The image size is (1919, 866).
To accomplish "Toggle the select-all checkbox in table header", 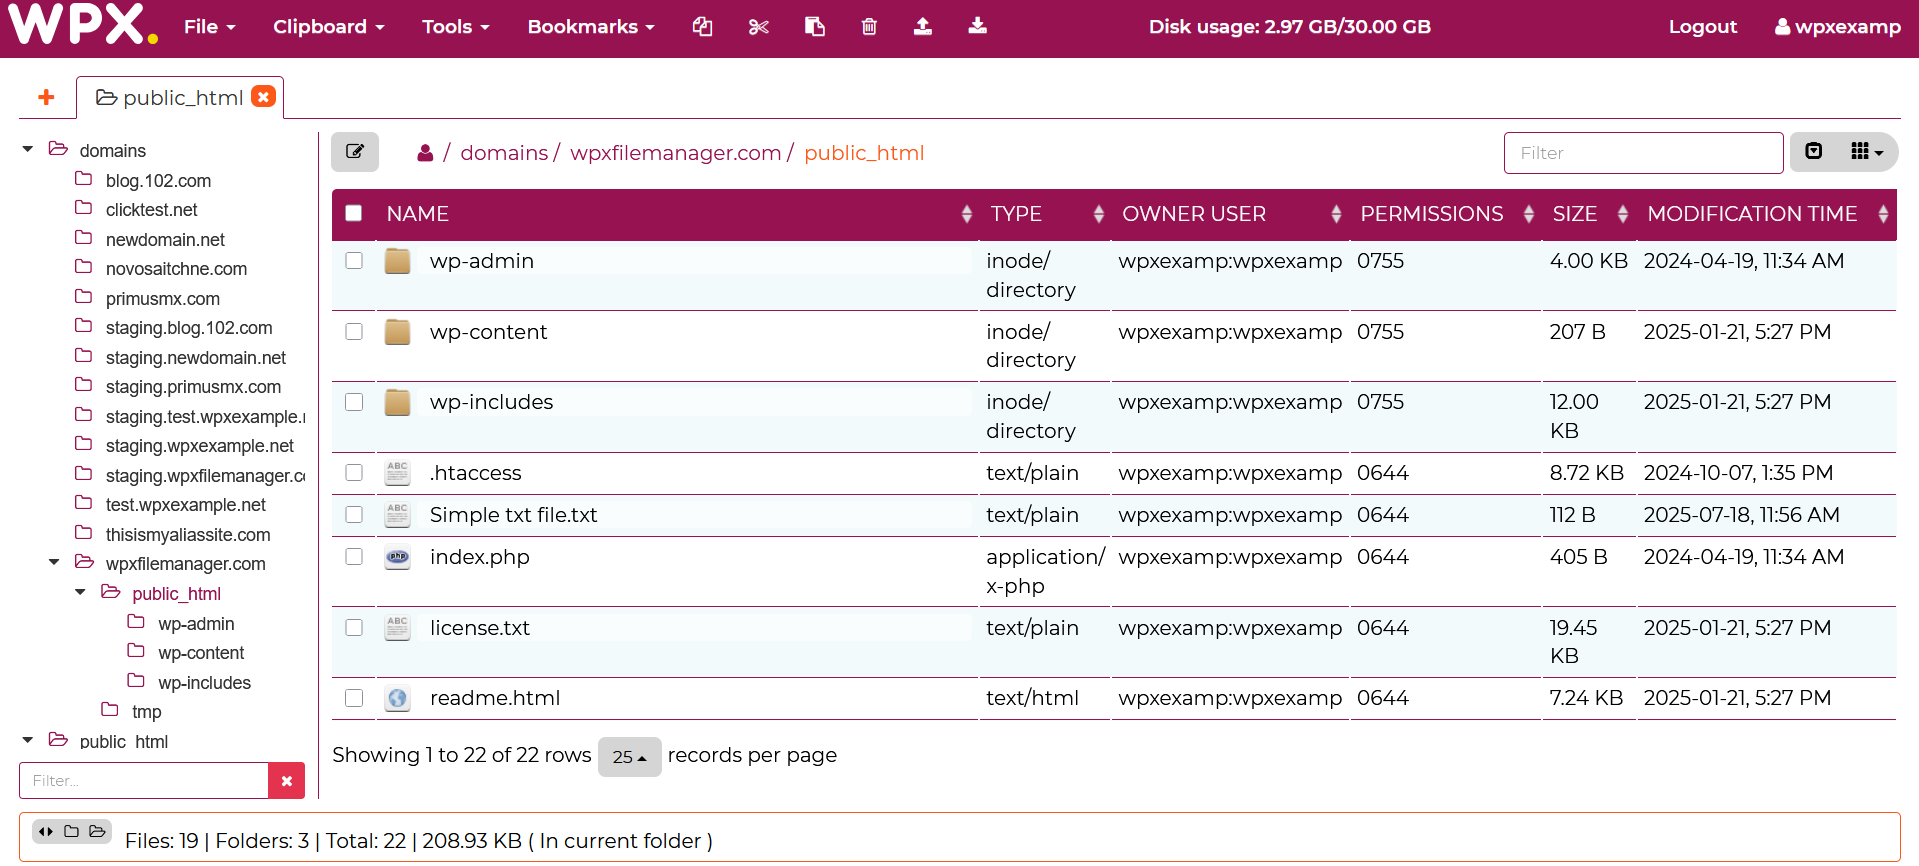I will coord(353,213).
